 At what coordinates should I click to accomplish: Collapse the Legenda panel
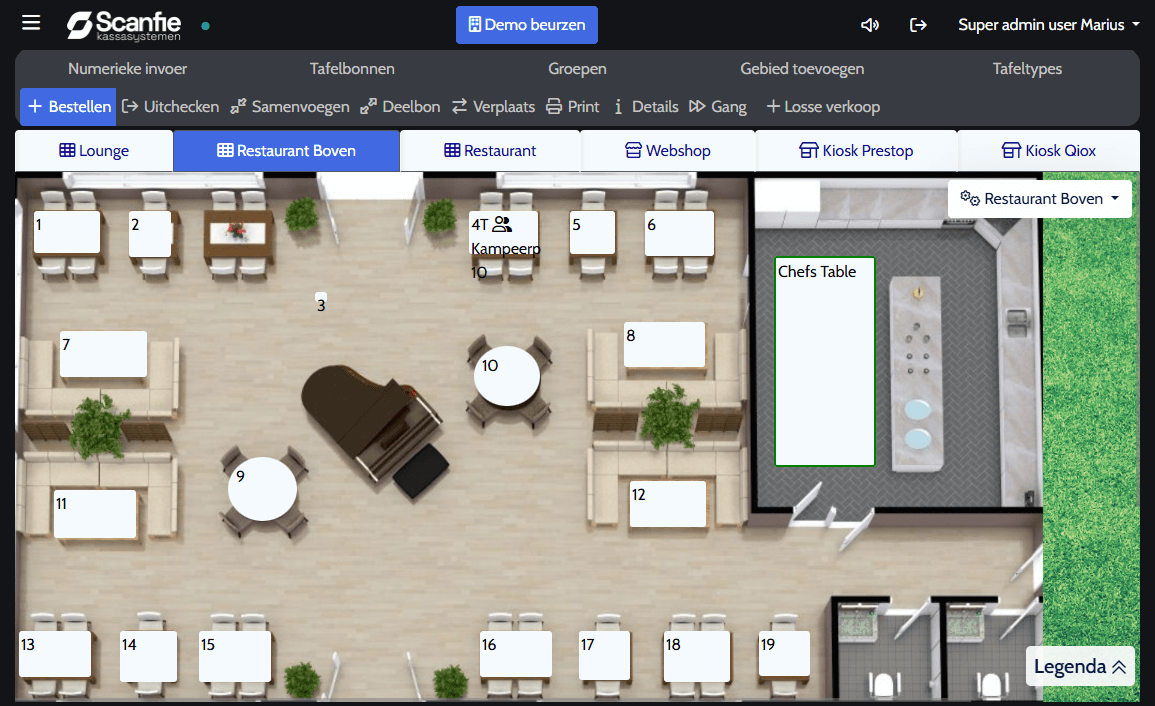tap(1080, 666)
